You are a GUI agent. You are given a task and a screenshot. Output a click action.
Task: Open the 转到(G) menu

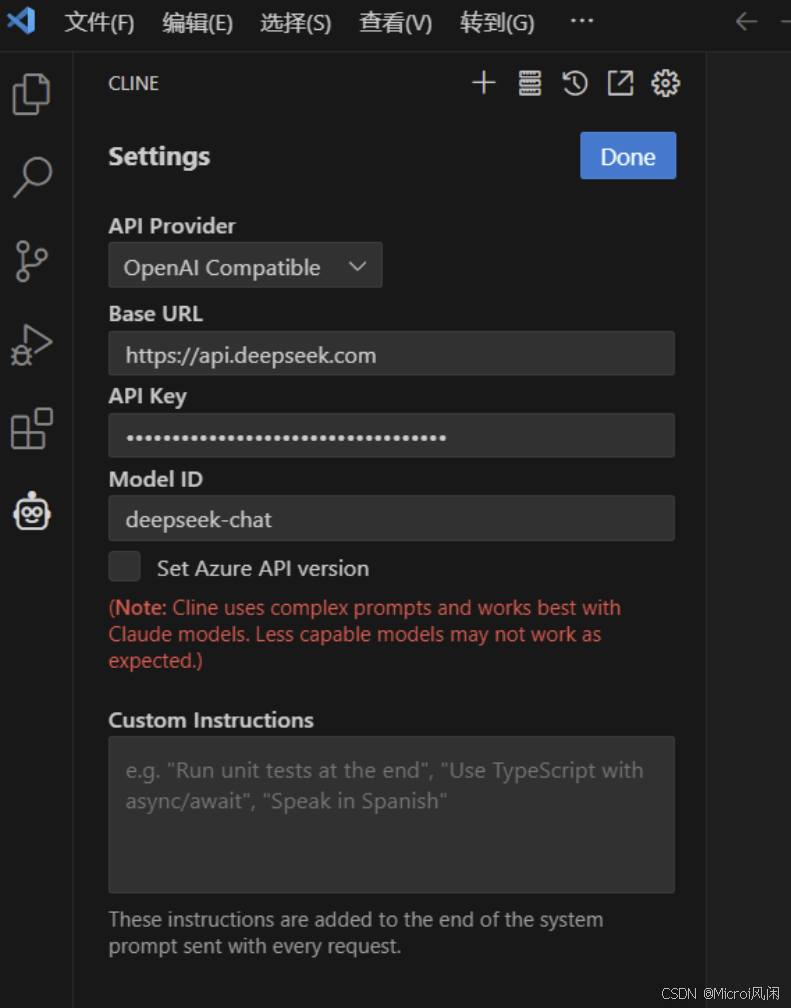click(497, 22)
